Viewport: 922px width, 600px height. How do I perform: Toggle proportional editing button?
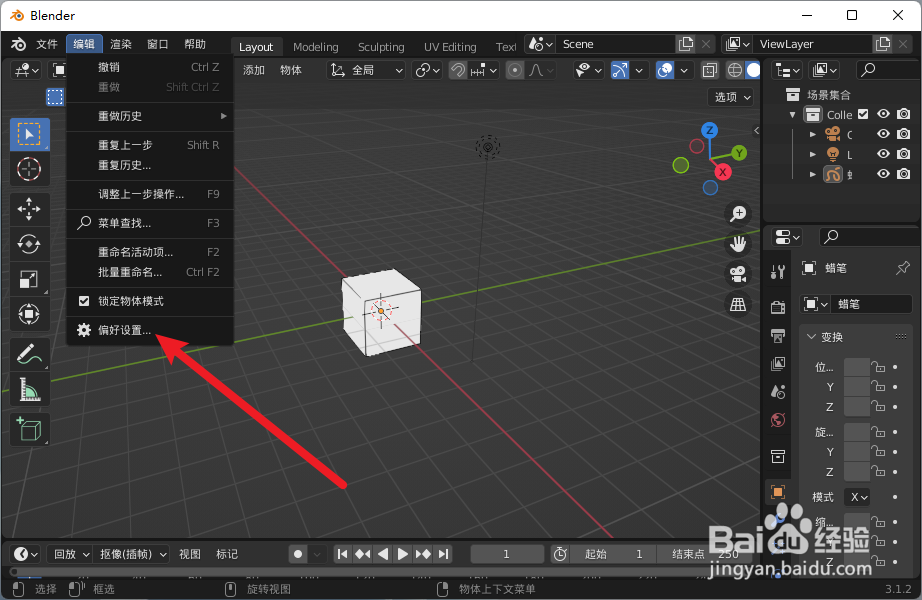point(515,71)
